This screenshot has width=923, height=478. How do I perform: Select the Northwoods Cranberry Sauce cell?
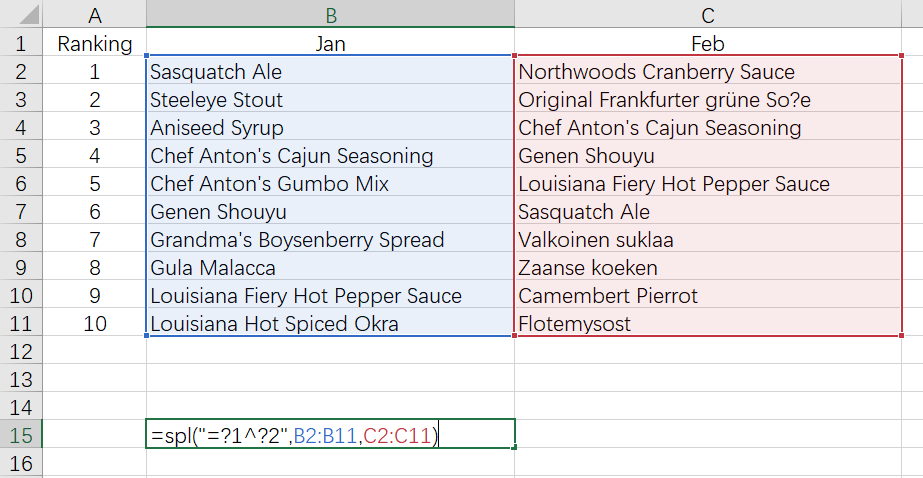click(708, 72)
